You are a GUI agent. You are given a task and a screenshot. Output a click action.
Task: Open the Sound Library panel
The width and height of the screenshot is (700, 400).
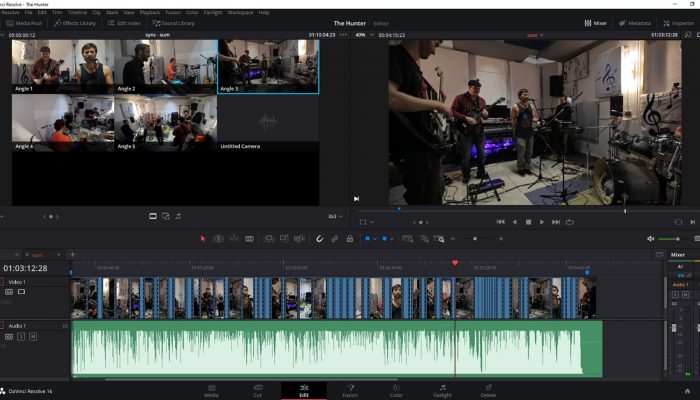(174, 23)
